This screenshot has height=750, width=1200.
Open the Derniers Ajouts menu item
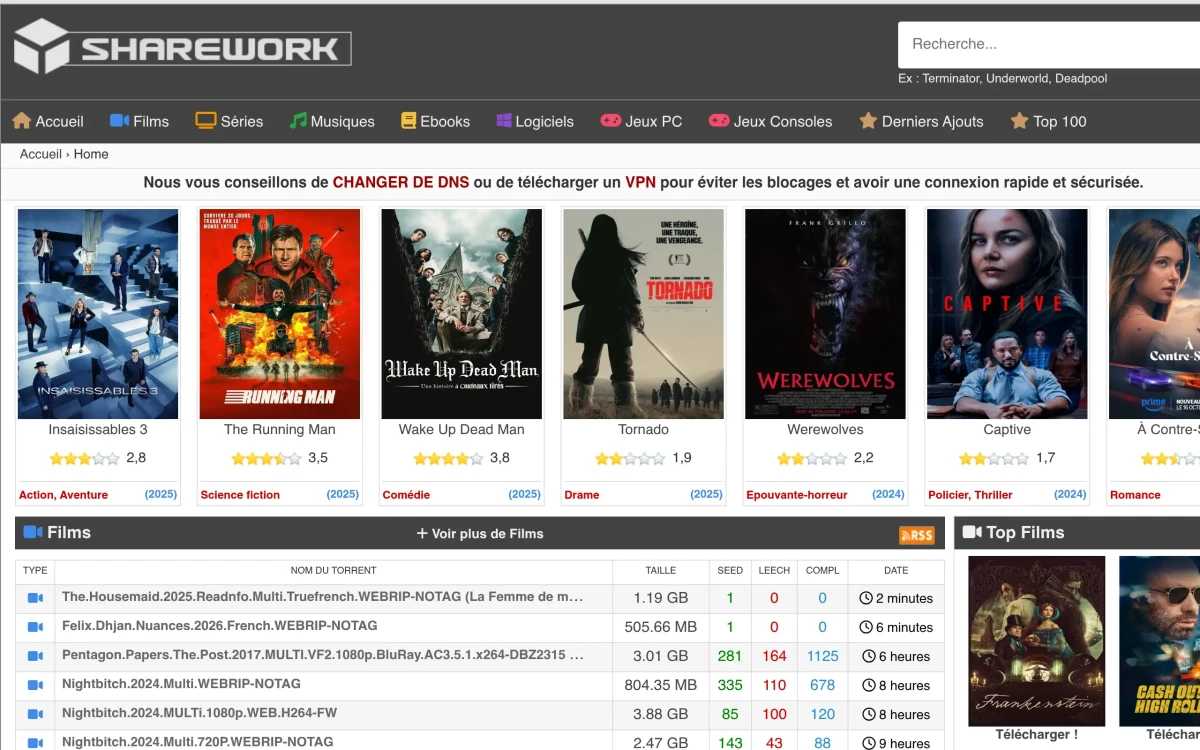(921, 121)
